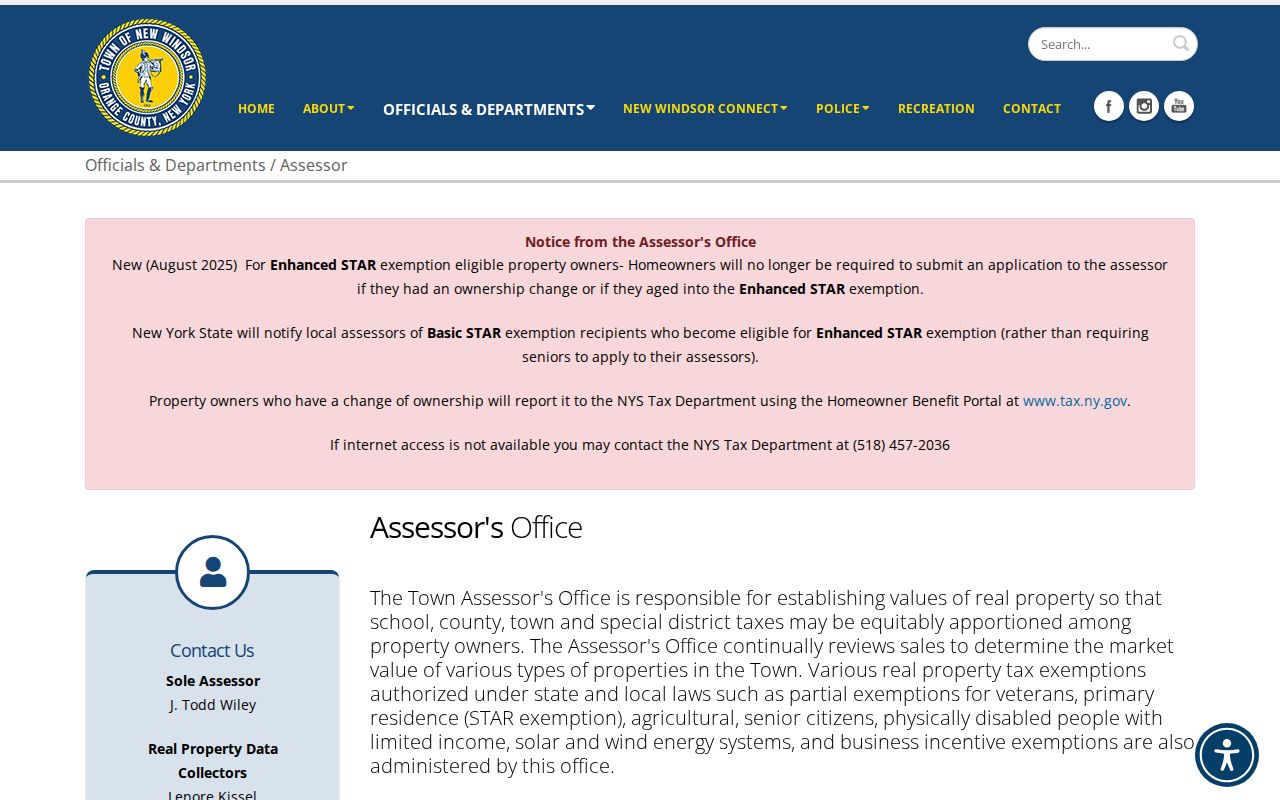Expand the About dropdown menu
This screenshot has width=1280, height=800.
tap(329, 108)
